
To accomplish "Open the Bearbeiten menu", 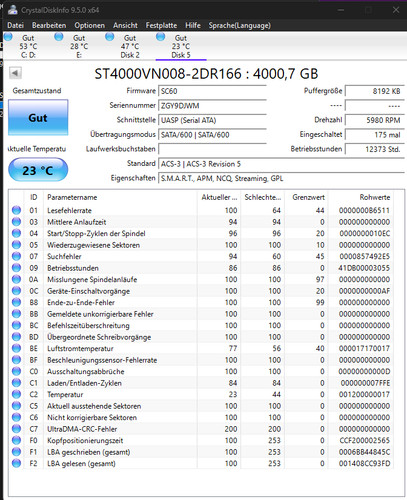I will coord(49,25).
